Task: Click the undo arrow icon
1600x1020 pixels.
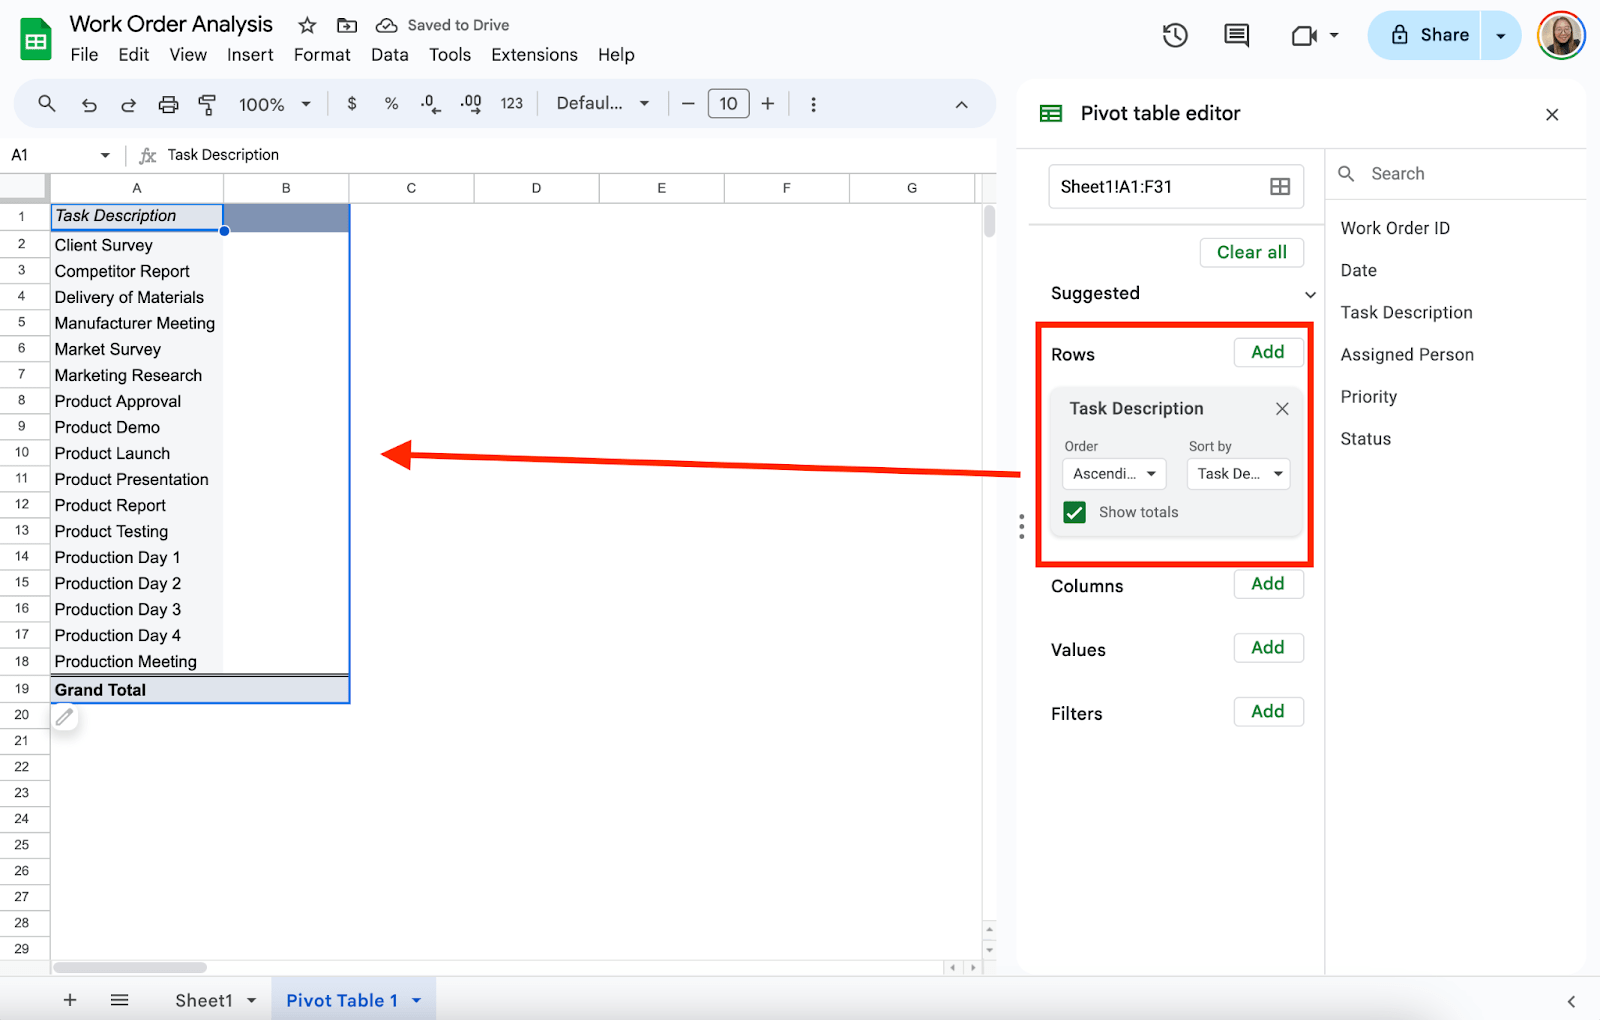Action: [x=89, y=104]
